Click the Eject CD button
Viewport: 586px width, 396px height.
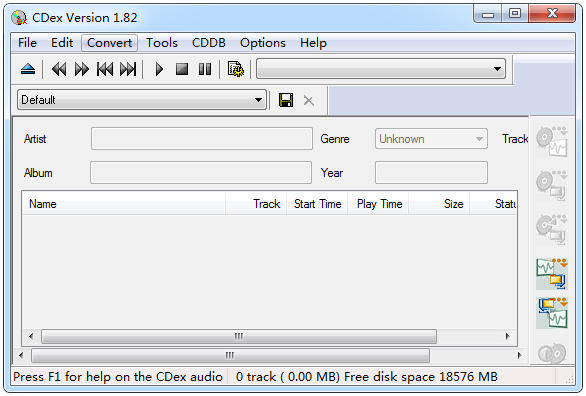tap(28, 69)
